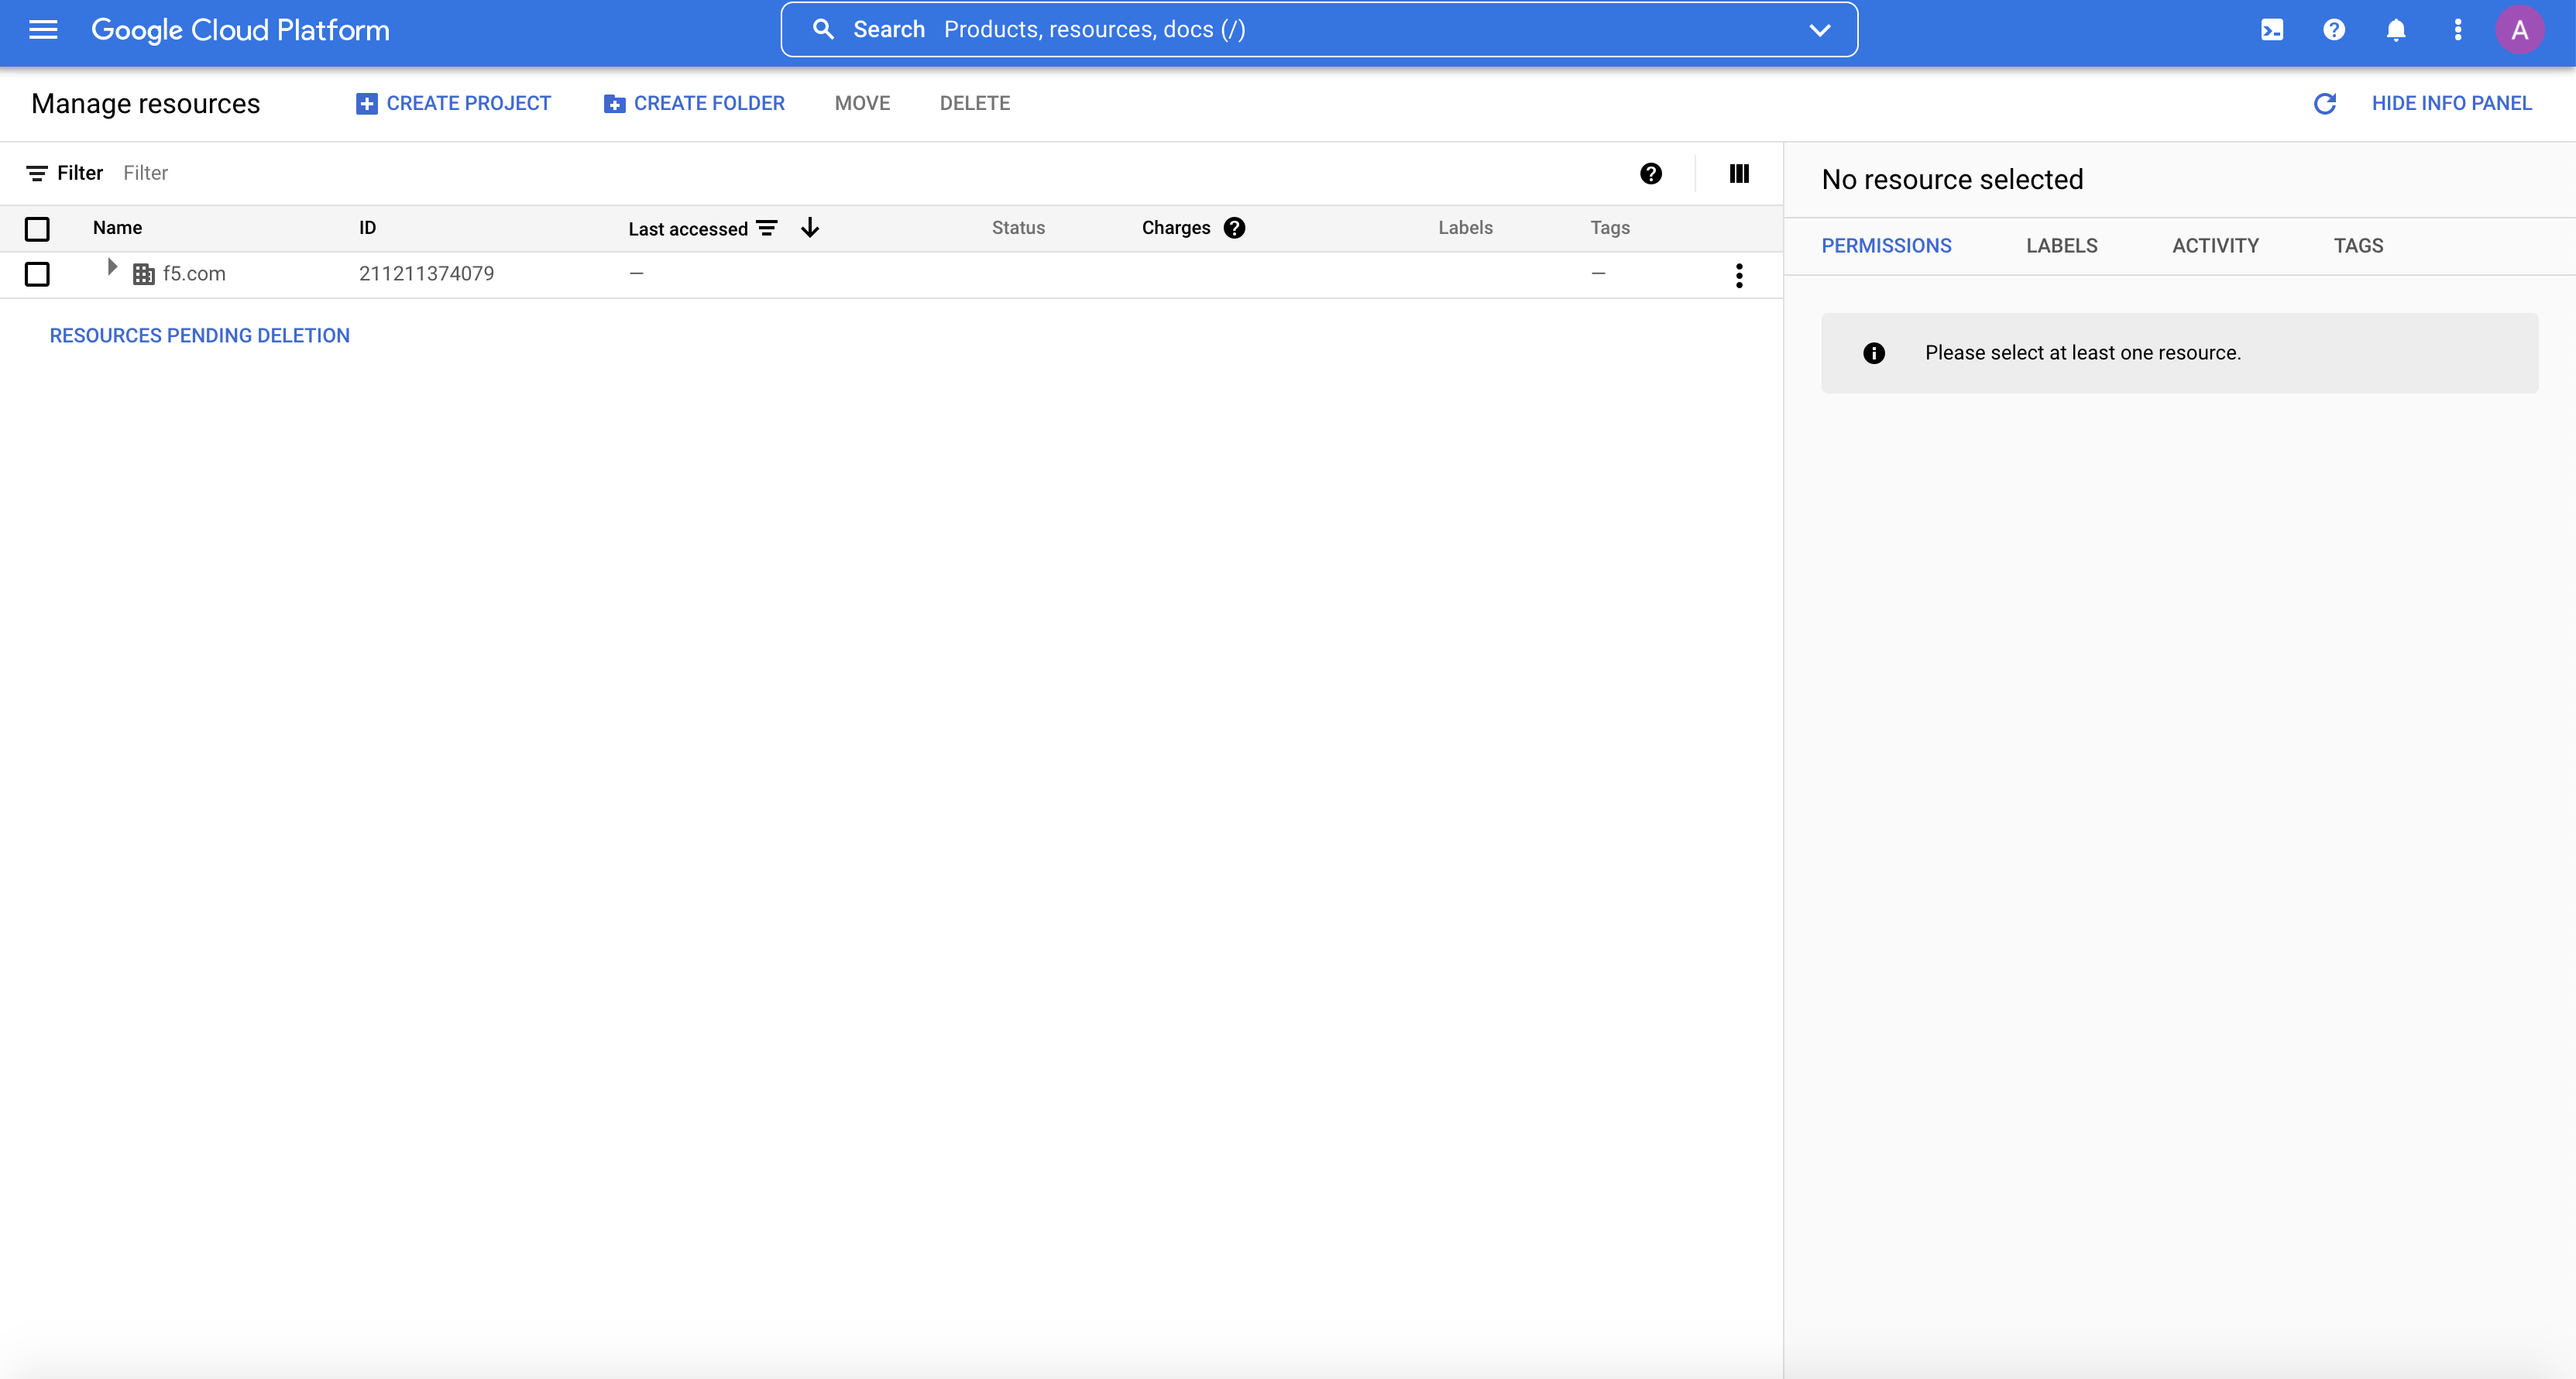Refresh the resource list
Viewport: 2576px width, 1379px height.
point(2325,103)
